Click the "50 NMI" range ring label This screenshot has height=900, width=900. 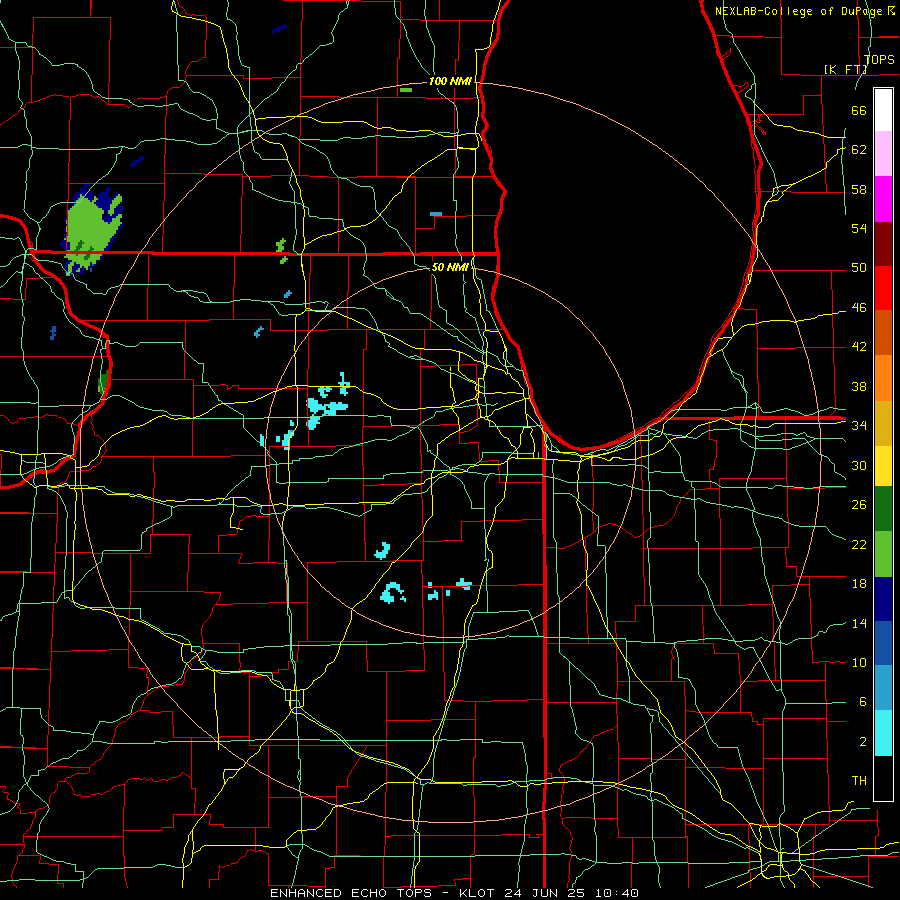point(449,267)
